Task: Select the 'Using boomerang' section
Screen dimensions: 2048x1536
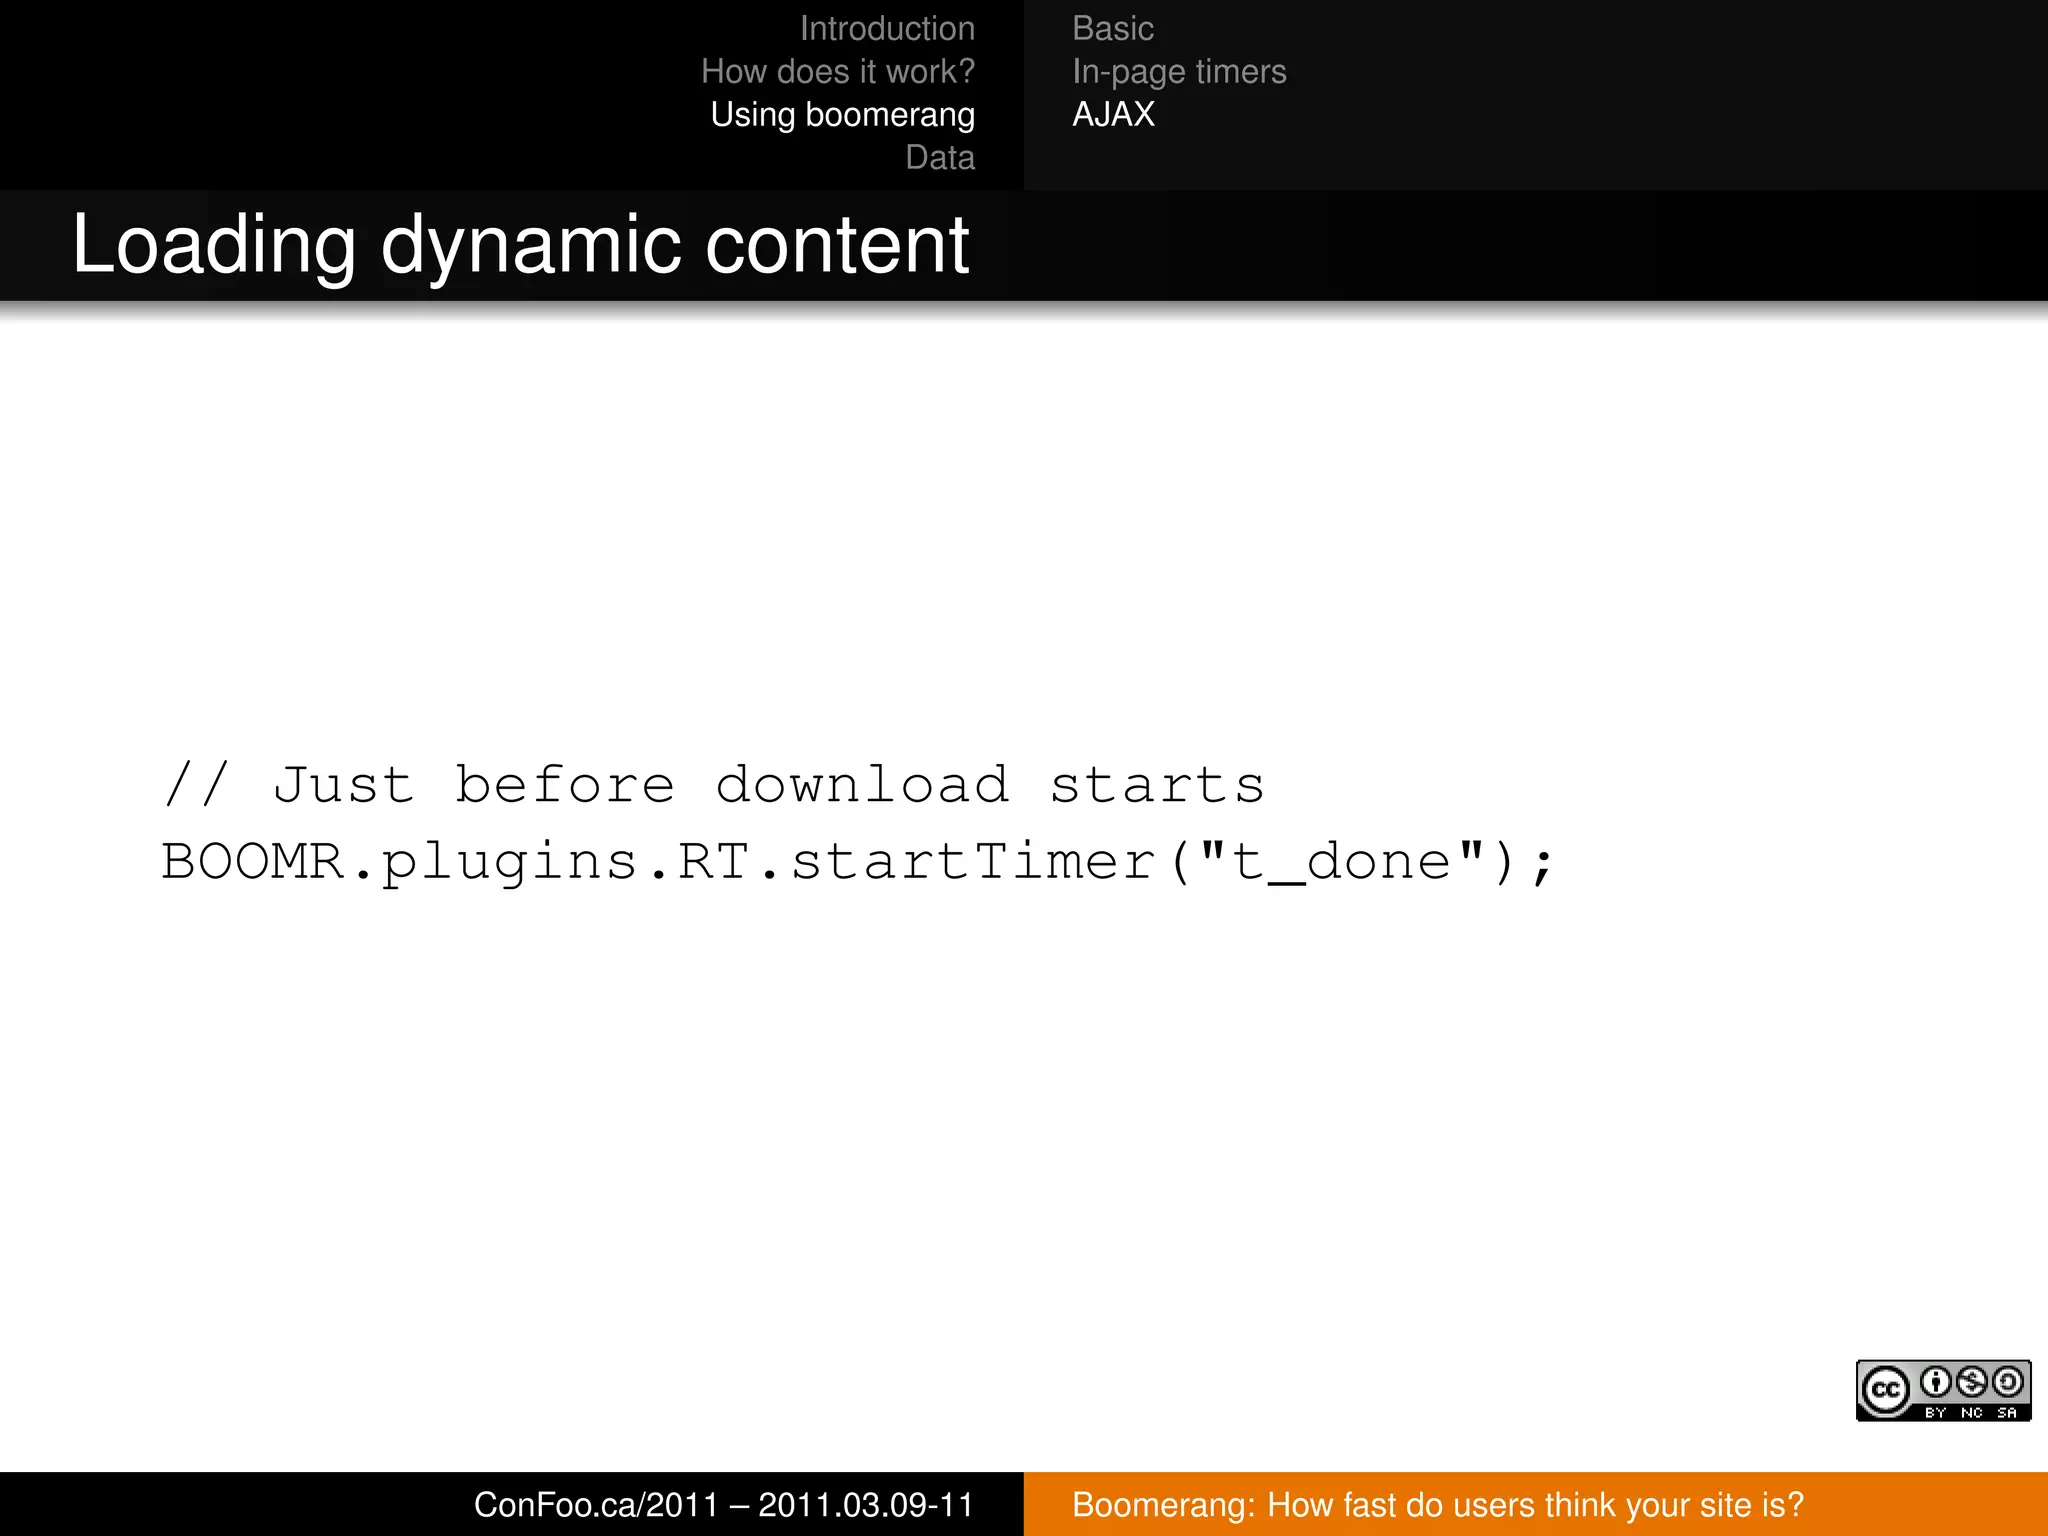Action: (843, 115)
